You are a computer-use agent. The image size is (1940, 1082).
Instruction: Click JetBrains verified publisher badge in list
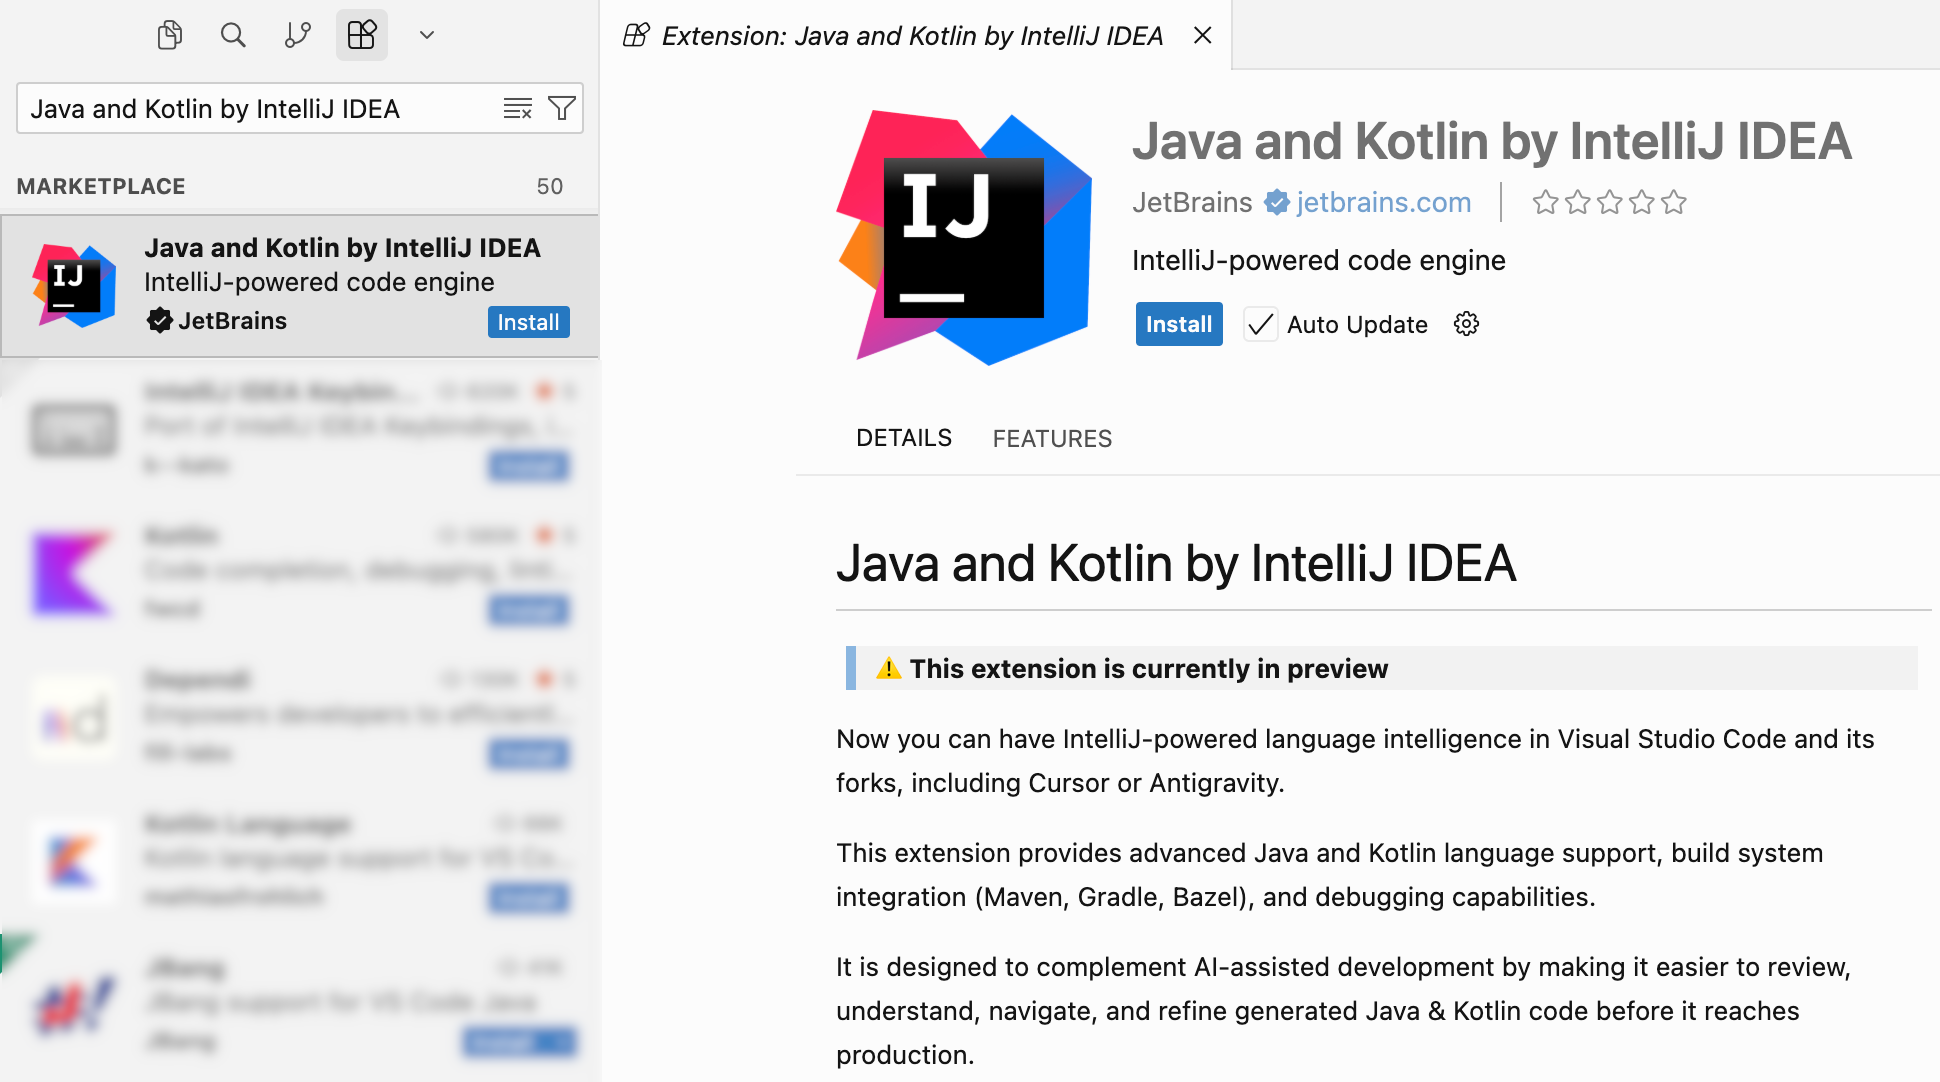[159, 321]
